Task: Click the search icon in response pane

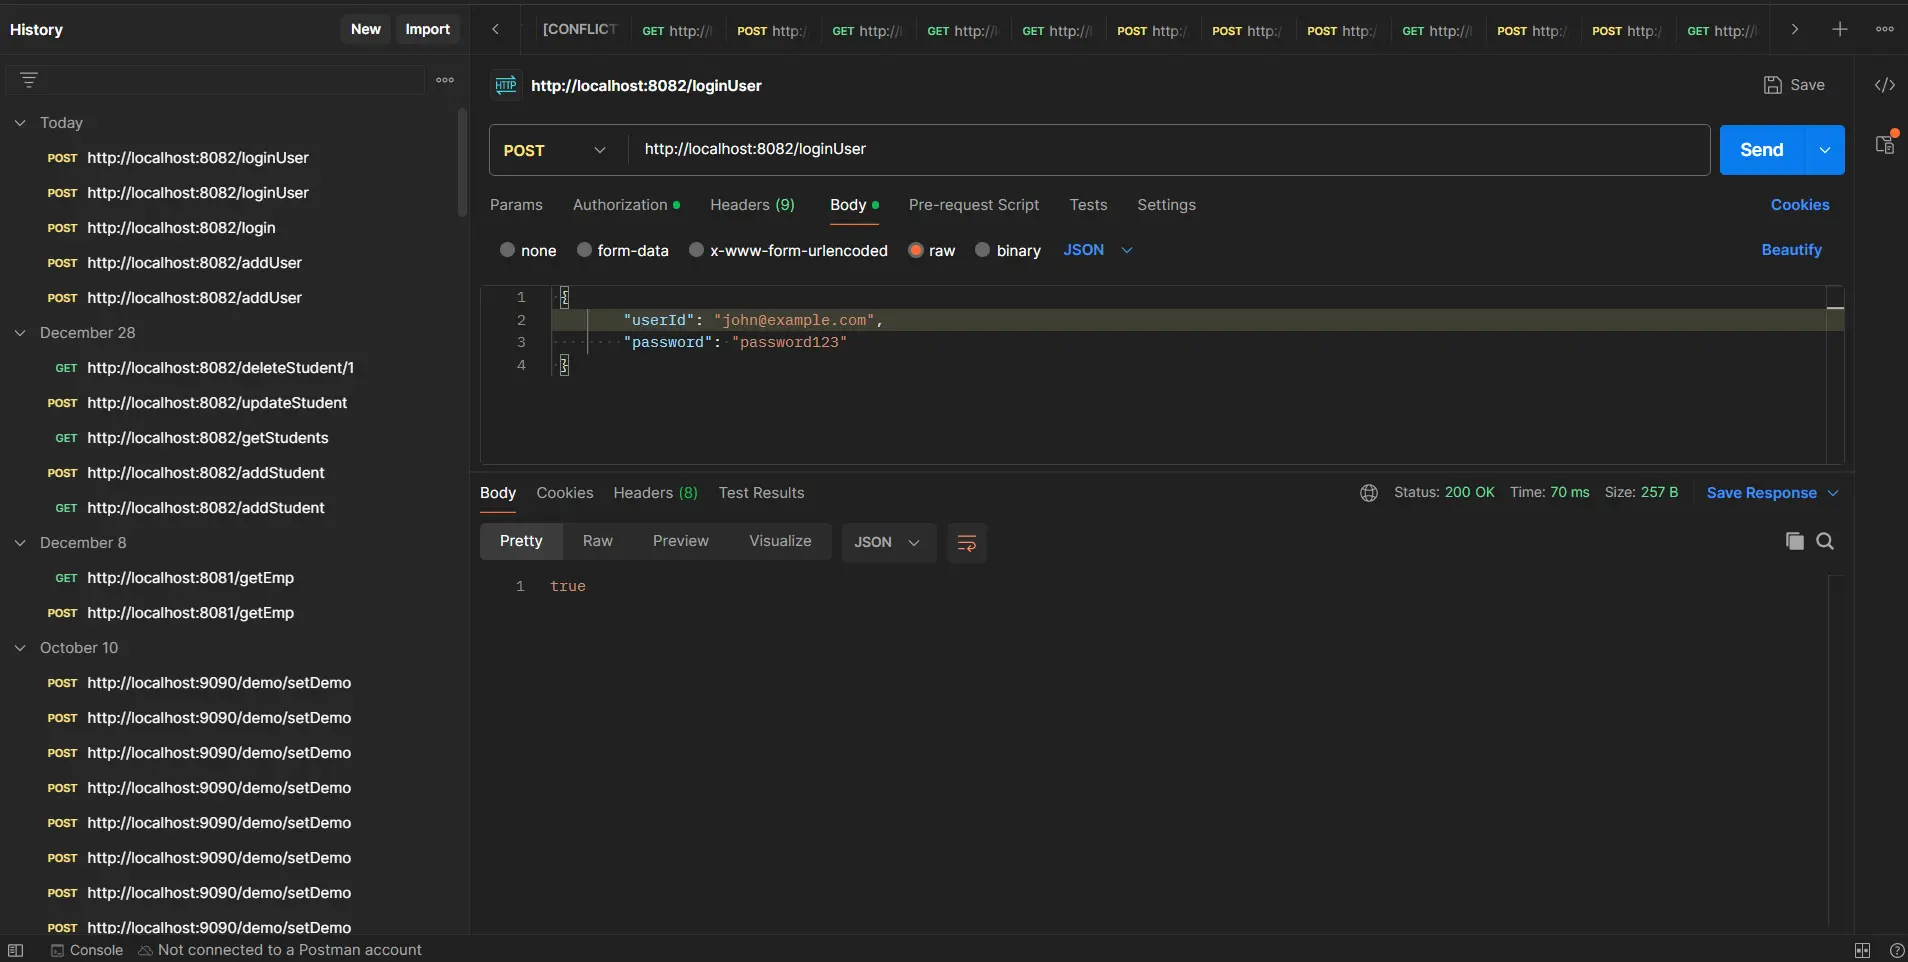Action: tap(1826, 542)
